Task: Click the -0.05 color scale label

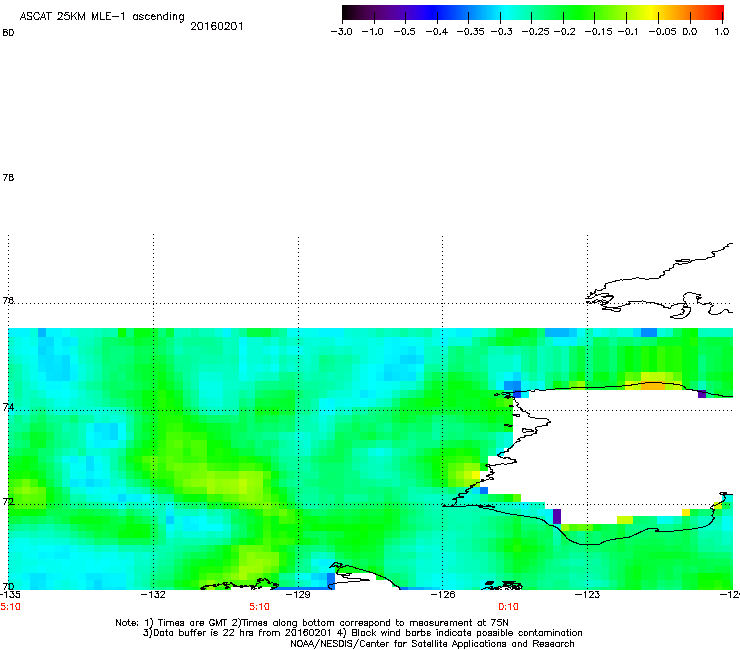Action: pos(663,32)
